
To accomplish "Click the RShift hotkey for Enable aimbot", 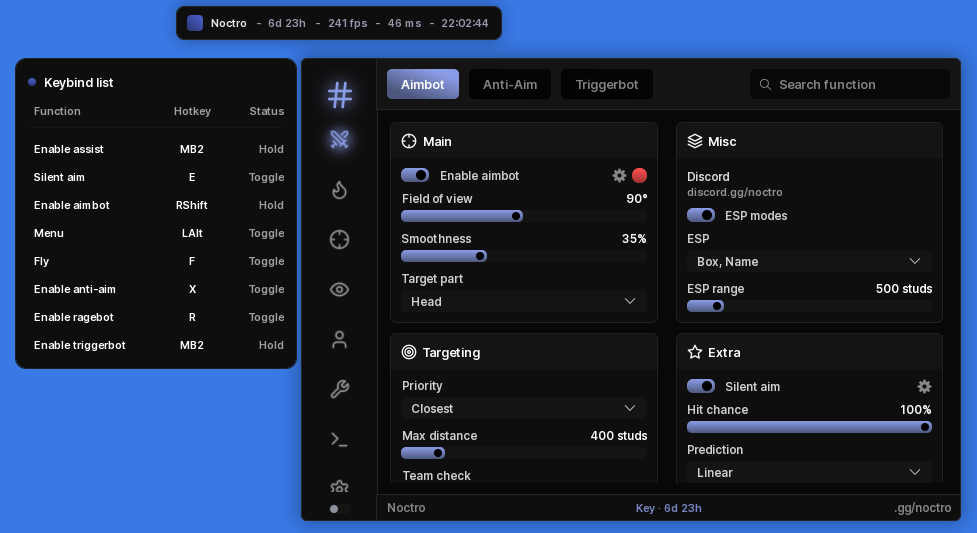I will pos(192,205).
